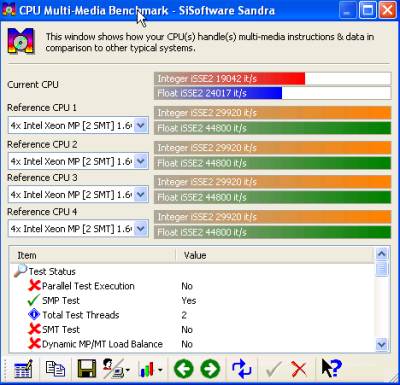Select the Parallel Test Execution row label
The height and width of the screenshot is (385, 400).
click(88, 286)
